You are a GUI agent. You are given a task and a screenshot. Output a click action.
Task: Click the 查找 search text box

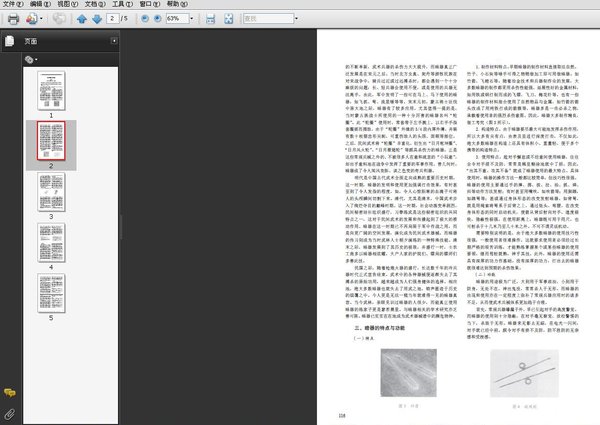pyautogui.click(x=268, y=18)
